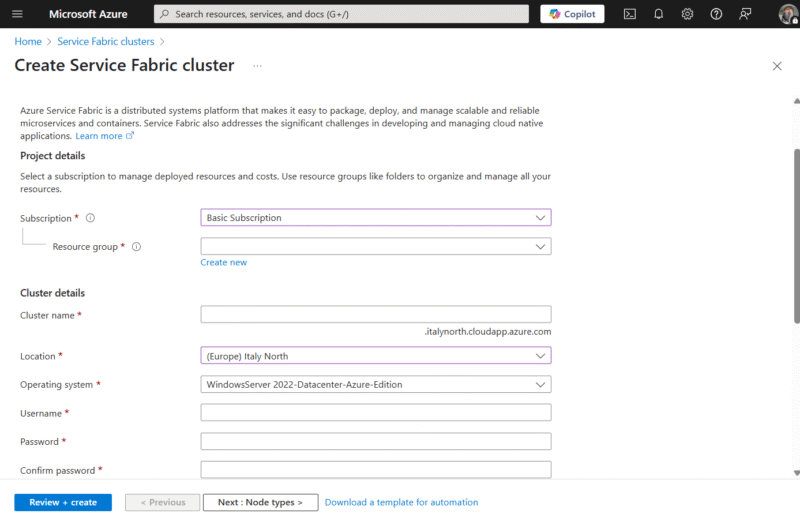Click the Cluster name field
Viewport: 800px width, 525px height.
pyautogui.click(x=376, y=314)
